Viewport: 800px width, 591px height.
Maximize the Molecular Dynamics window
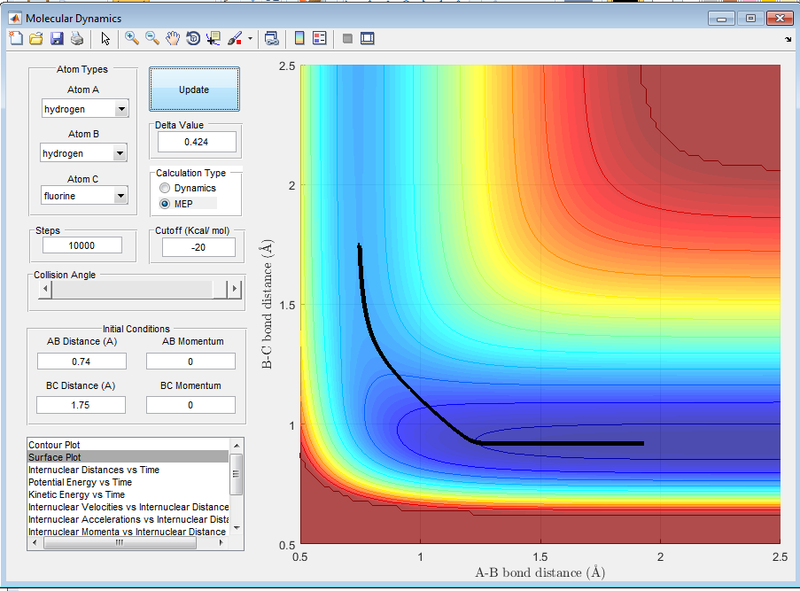pos(751,18)
